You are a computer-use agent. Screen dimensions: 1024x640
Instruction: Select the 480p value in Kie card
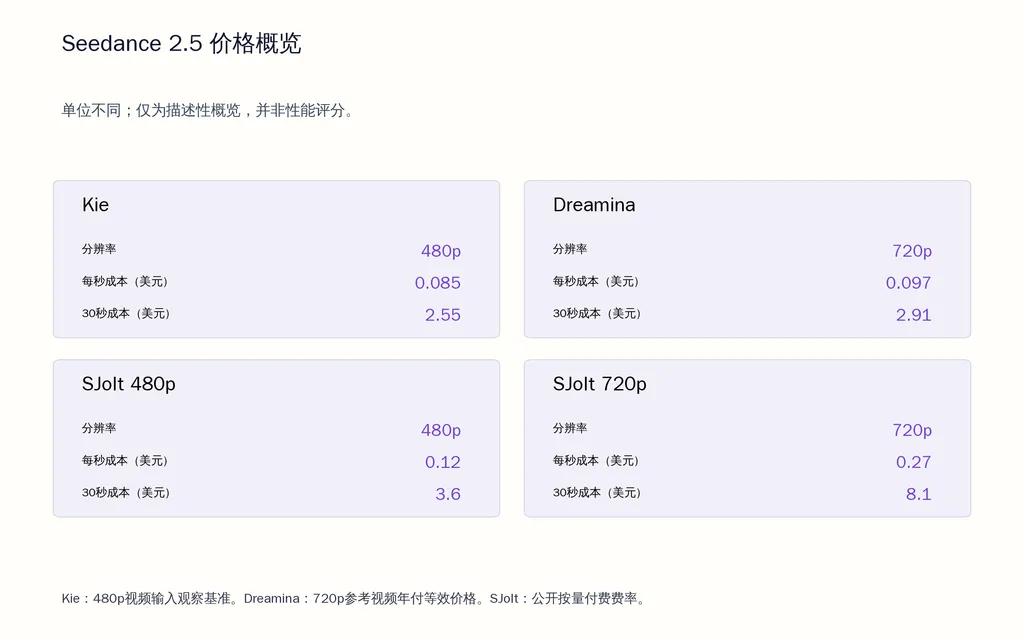441,251
